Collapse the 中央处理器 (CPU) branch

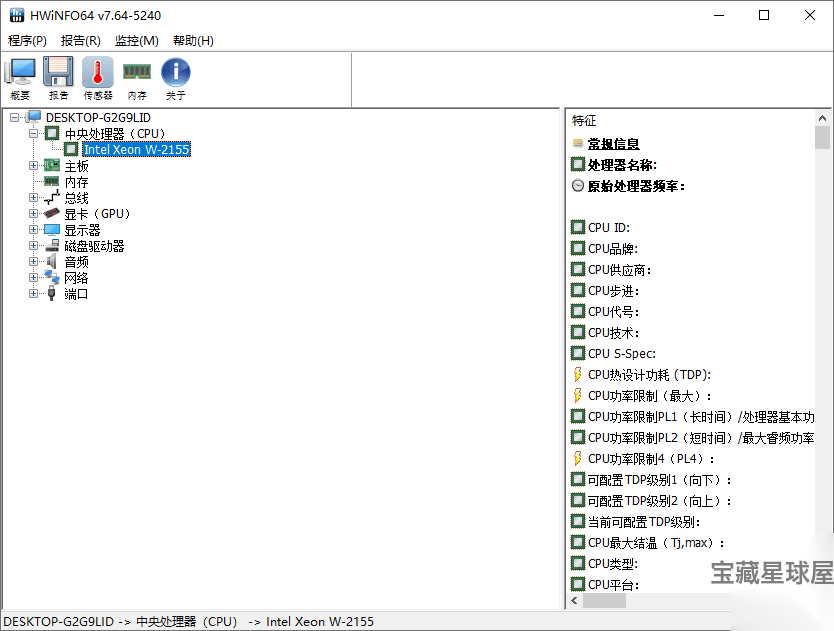tap(34, 133)
